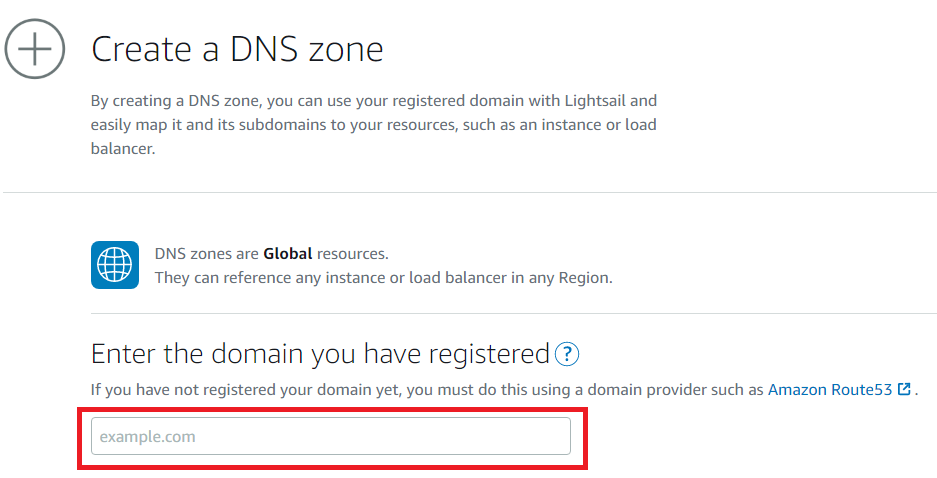Image resolution: width=937 pixels, height=478 pixels.
Task: Focus the example.com domain input field
Action: [330, 437]
